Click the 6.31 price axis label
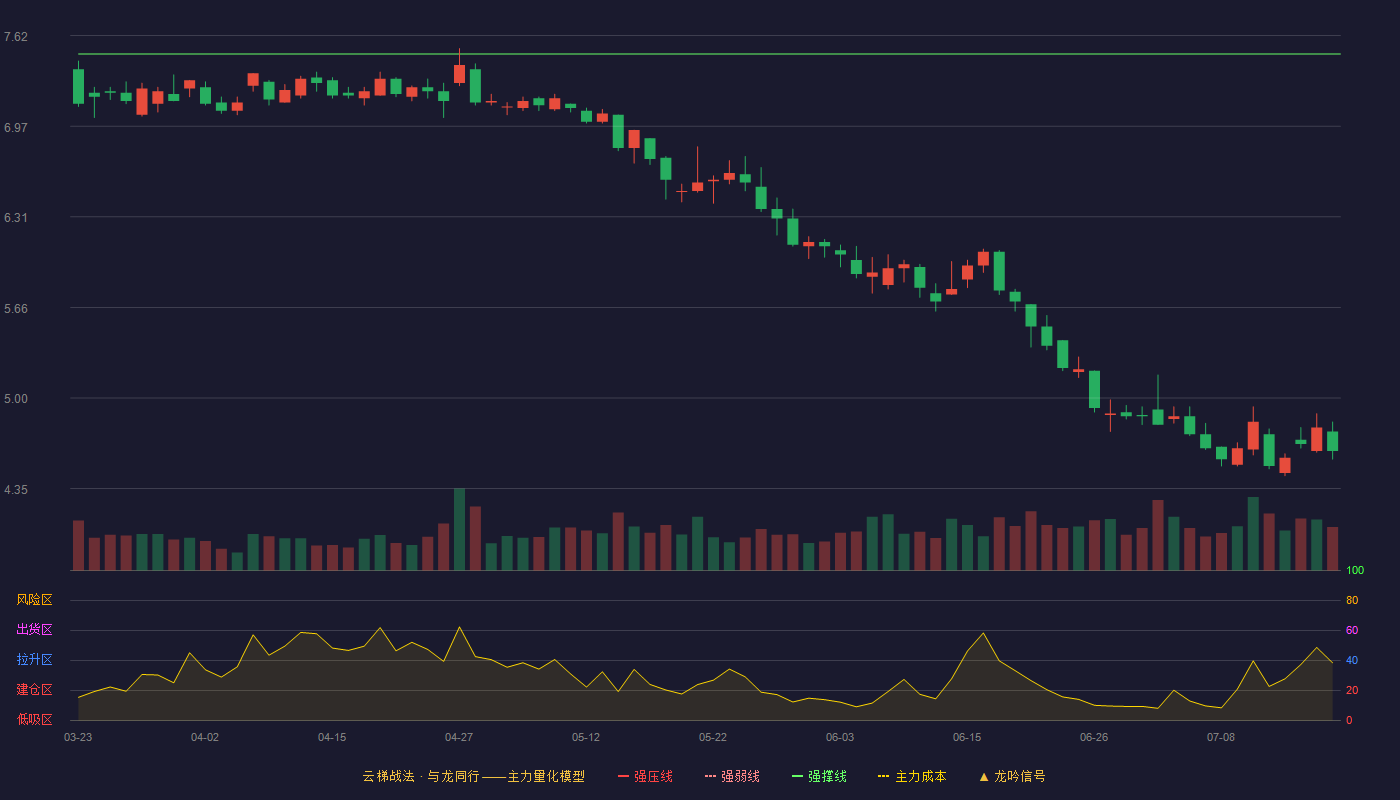The width and height of the screenshot is (1400, 800). [15, 218]
